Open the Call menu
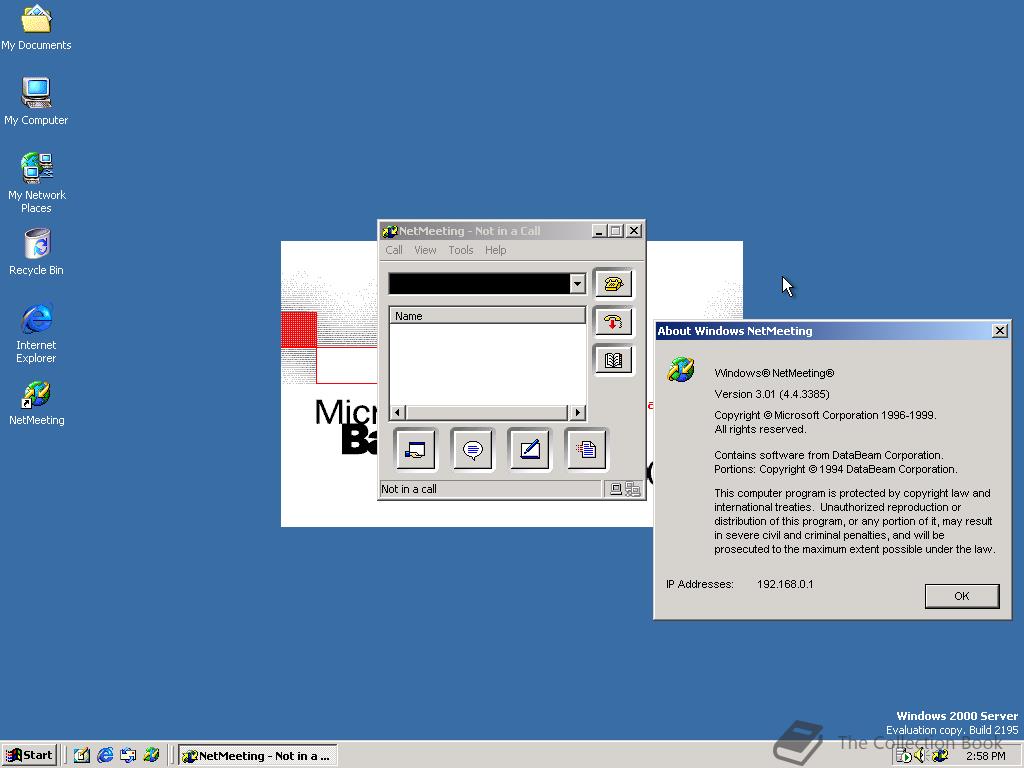1024x768 pixels. tap(394, 250)
